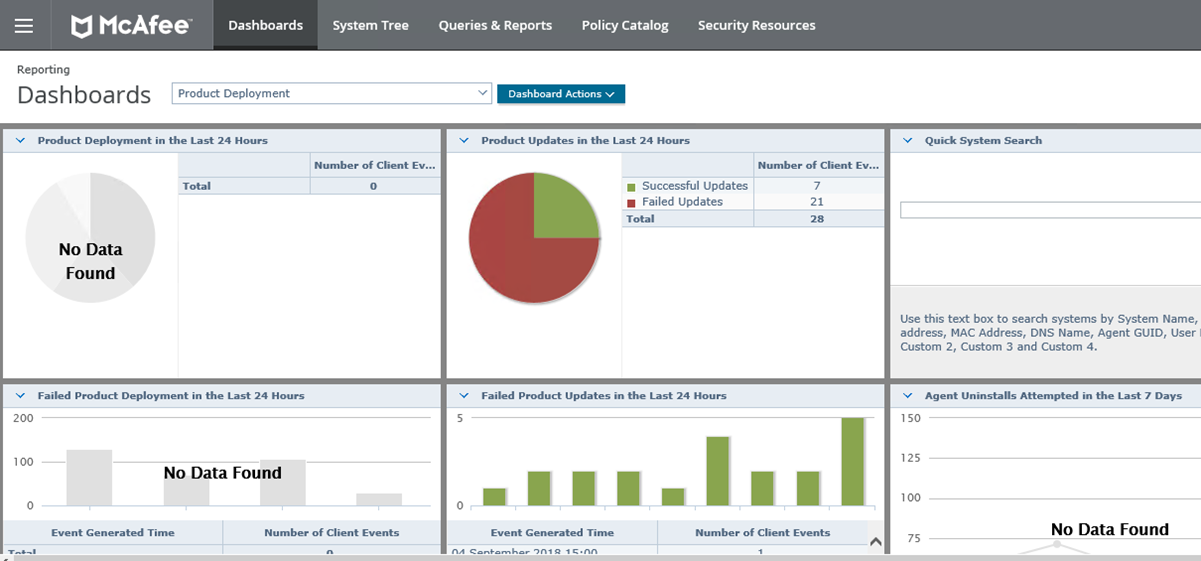1201x561 pixels.
Task: Collapse Failed Product Updates panel
Action: pyautogui.click(x=464, y=396)
